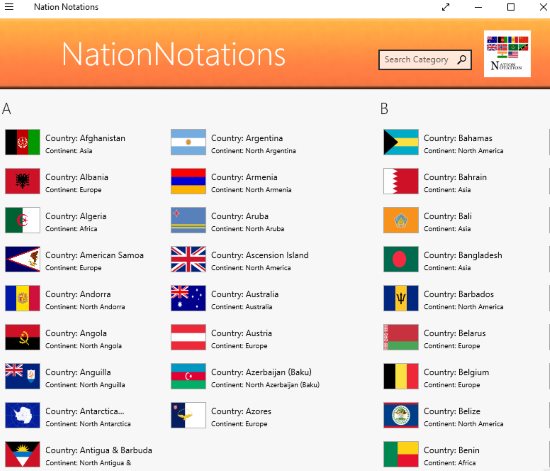The image size is (550, 471).
Task: Click the search magnifier icon
Action: (462, 60)
